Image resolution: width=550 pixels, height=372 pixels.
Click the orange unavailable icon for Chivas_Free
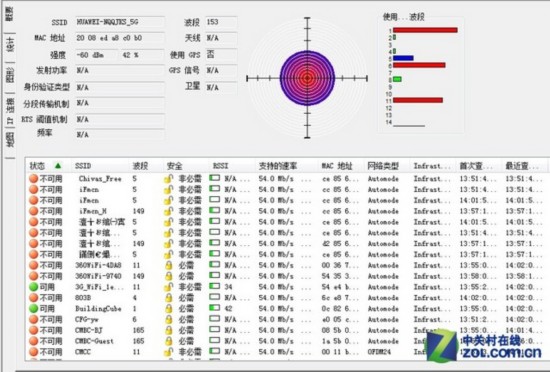[x=33, y=178]
